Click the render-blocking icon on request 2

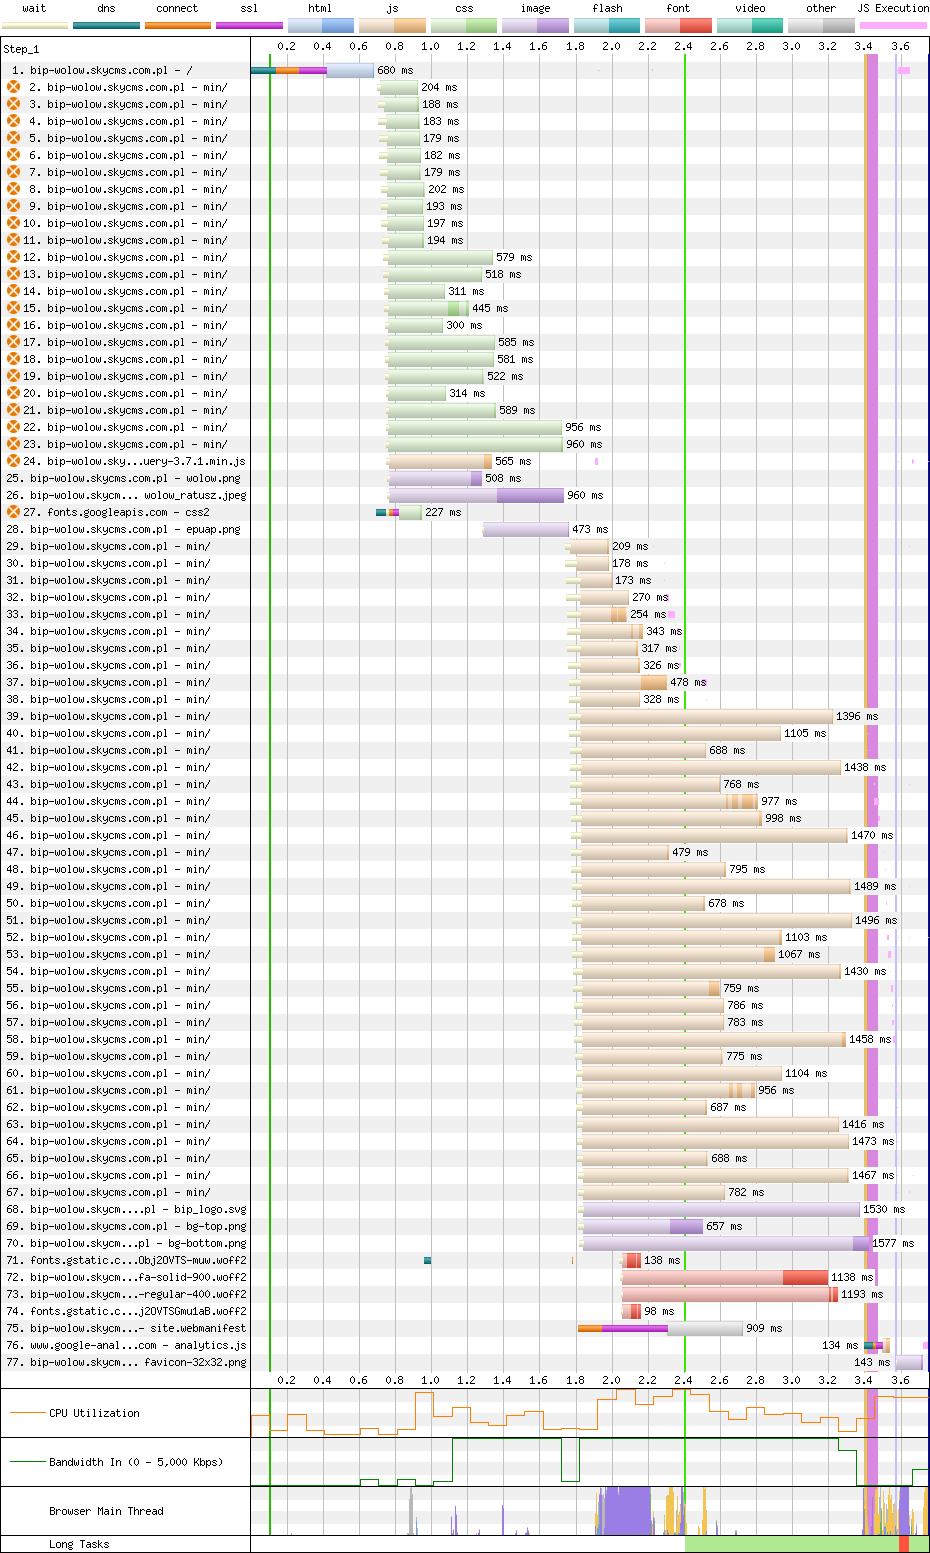(14, 87)
